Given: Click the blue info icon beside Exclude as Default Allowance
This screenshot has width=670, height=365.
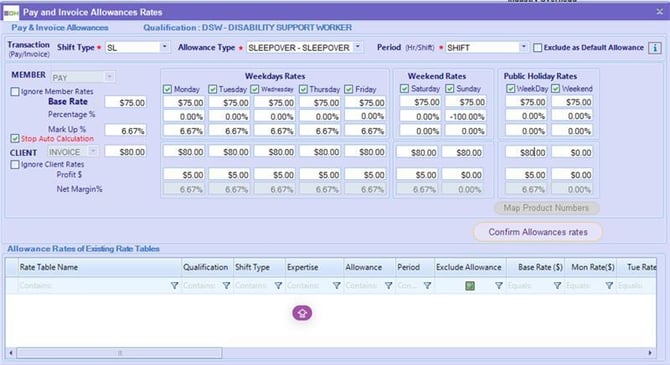Looking at the screenshot, I should pos(655,47).
